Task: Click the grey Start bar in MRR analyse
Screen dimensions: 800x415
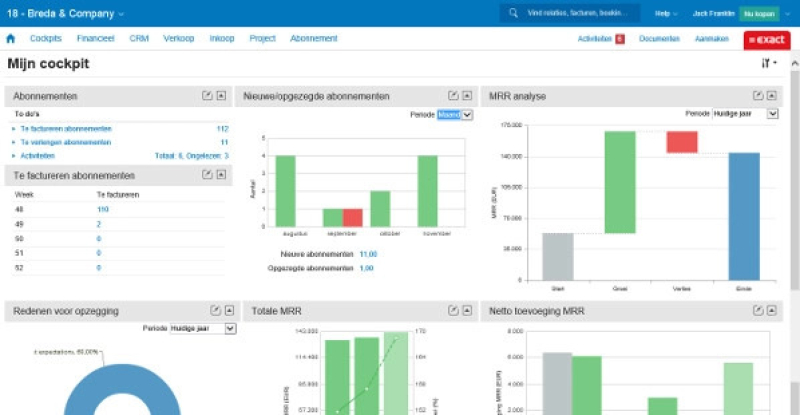Action: [x=558, y=257]
